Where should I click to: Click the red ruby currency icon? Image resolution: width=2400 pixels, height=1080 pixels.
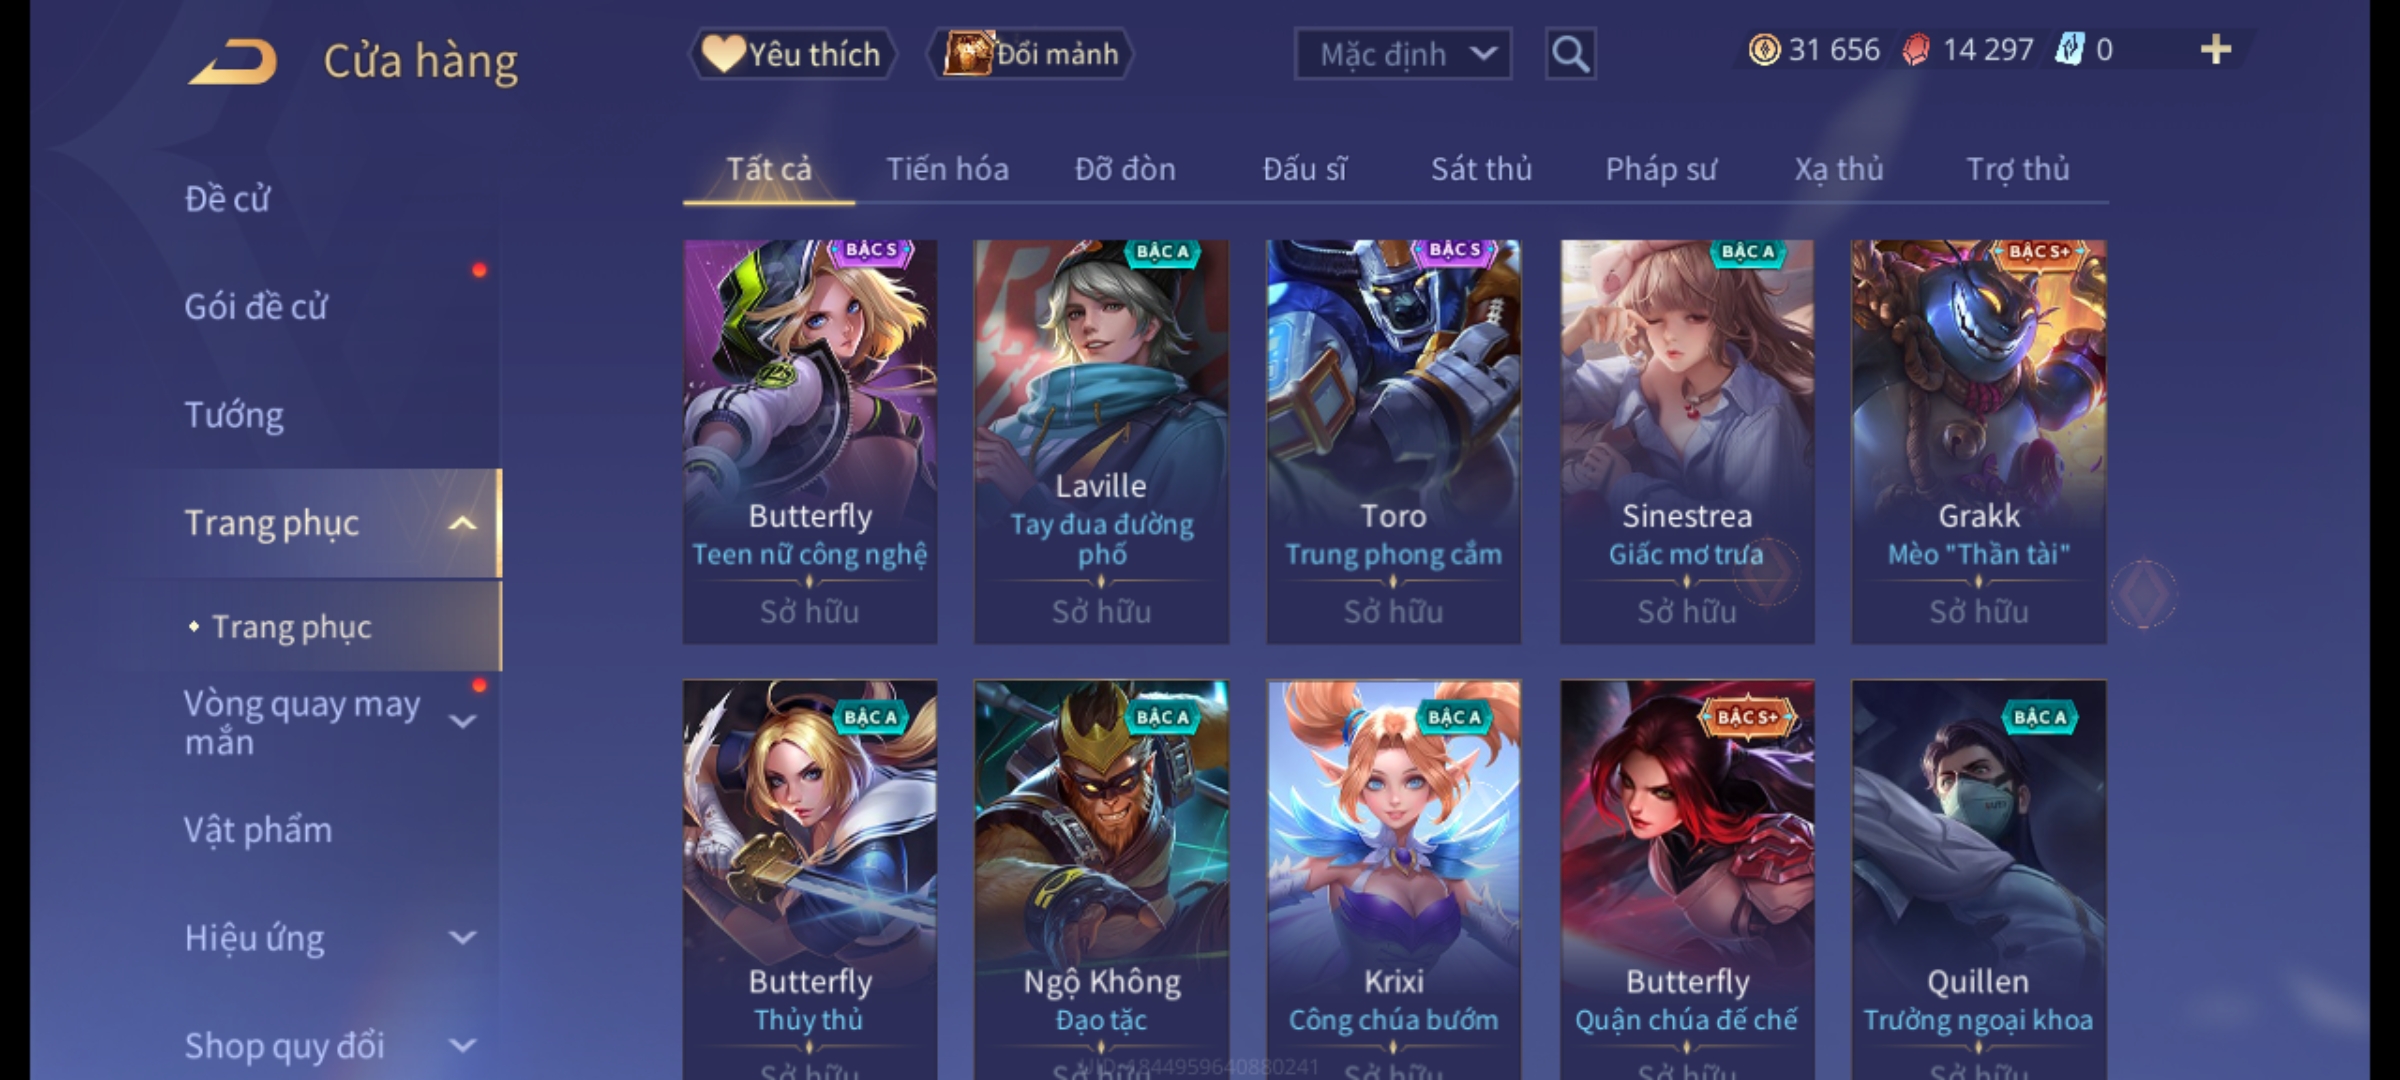[1916, 50]
